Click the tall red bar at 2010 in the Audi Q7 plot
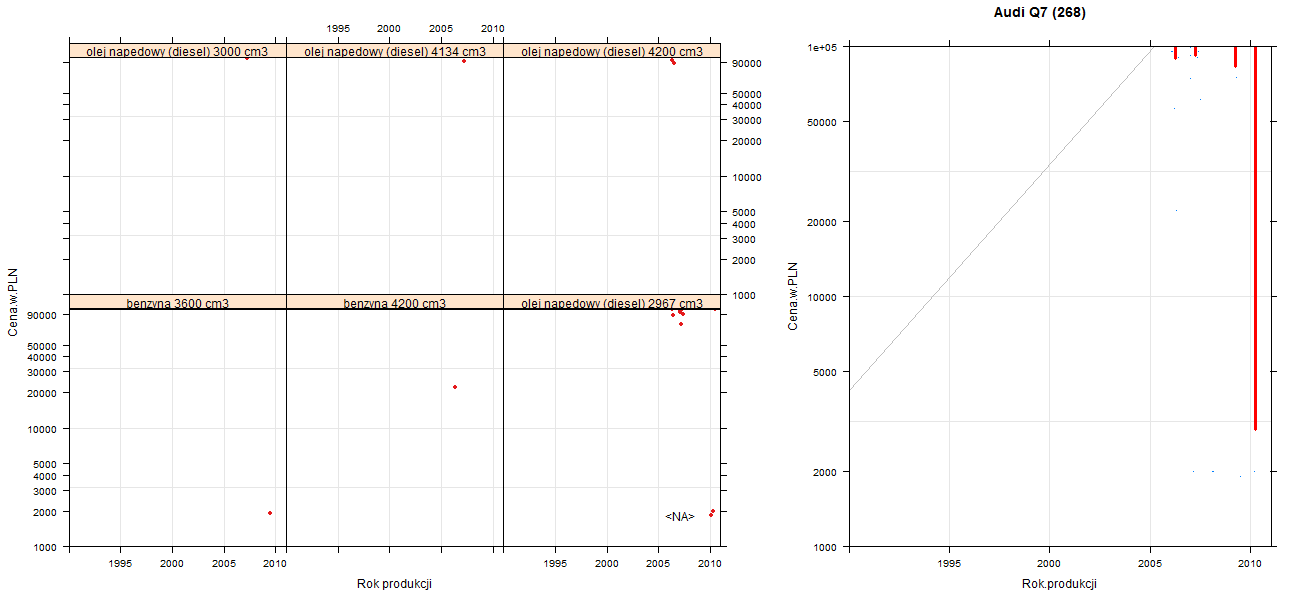1300x600 pixels. (1255, 238)
